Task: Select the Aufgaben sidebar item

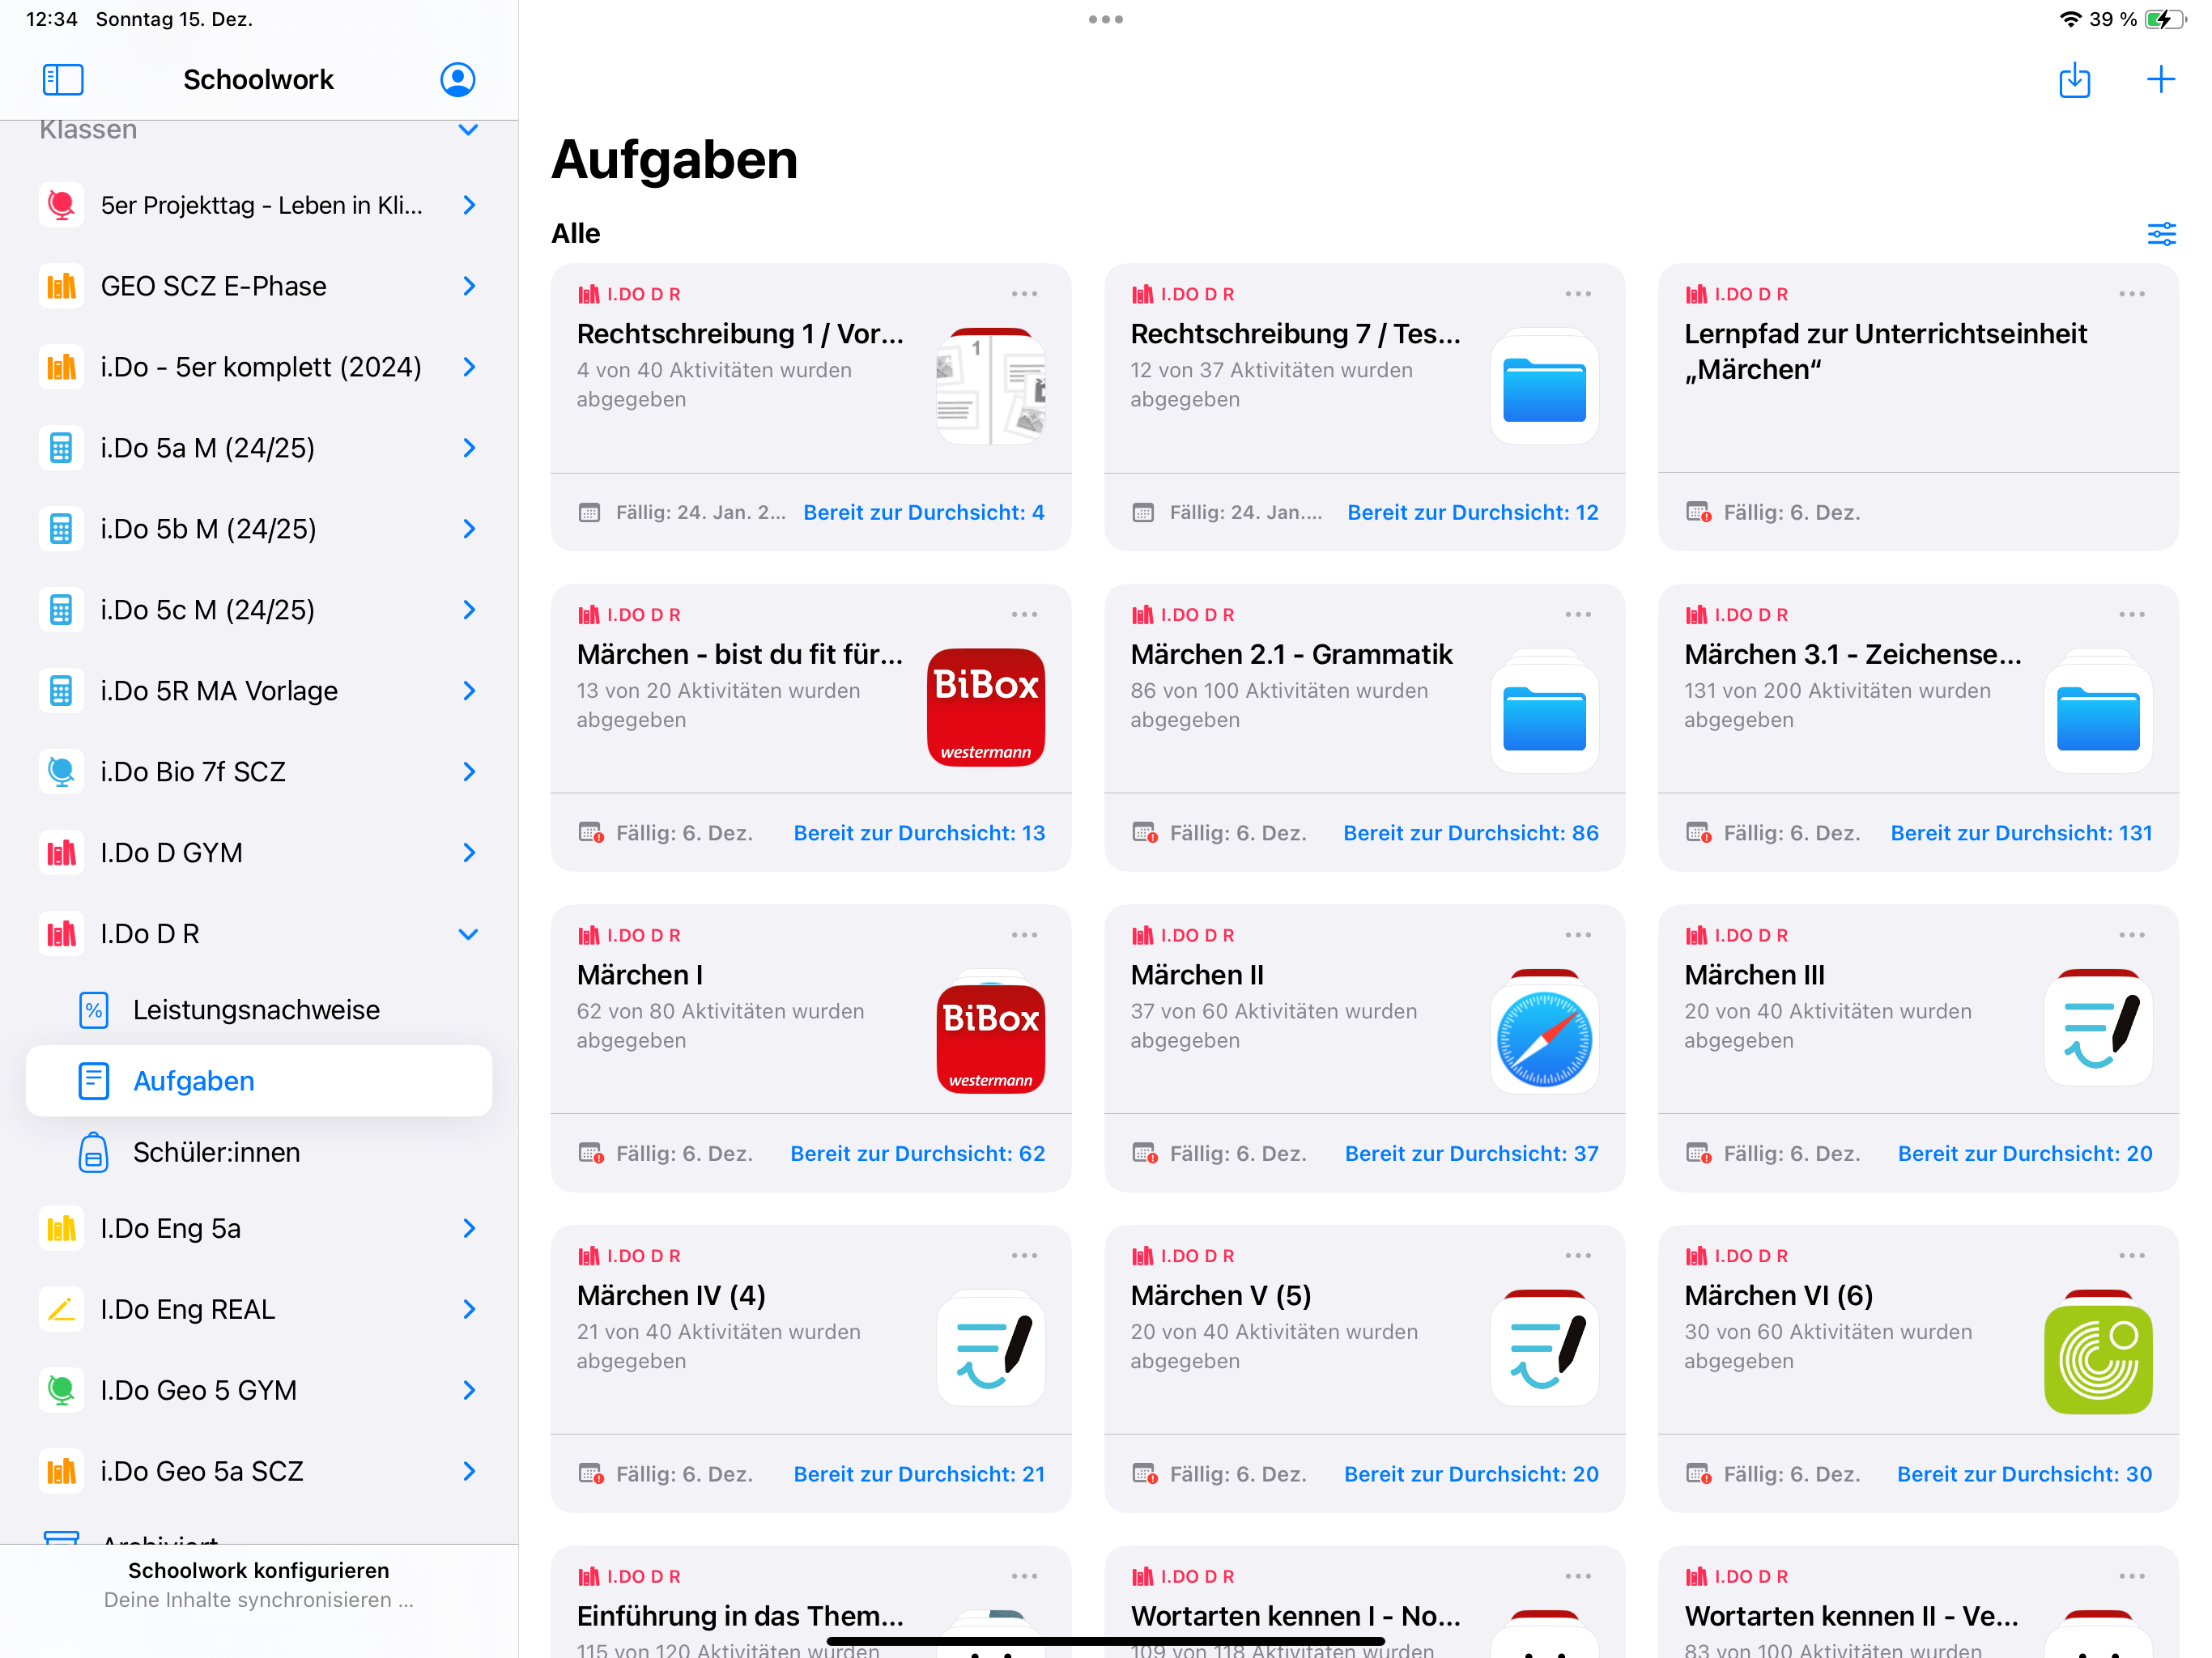Action: coord(194,1081)
